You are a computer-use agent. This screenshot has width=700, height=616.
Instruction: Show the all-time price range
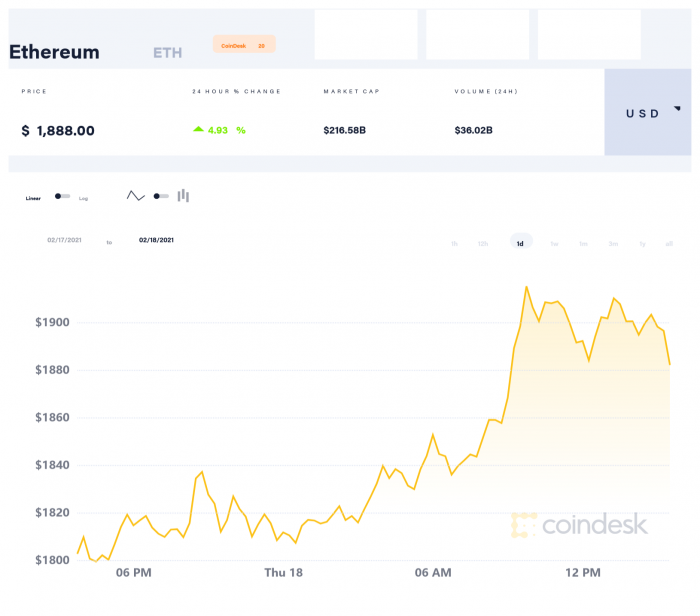[669, 243]
